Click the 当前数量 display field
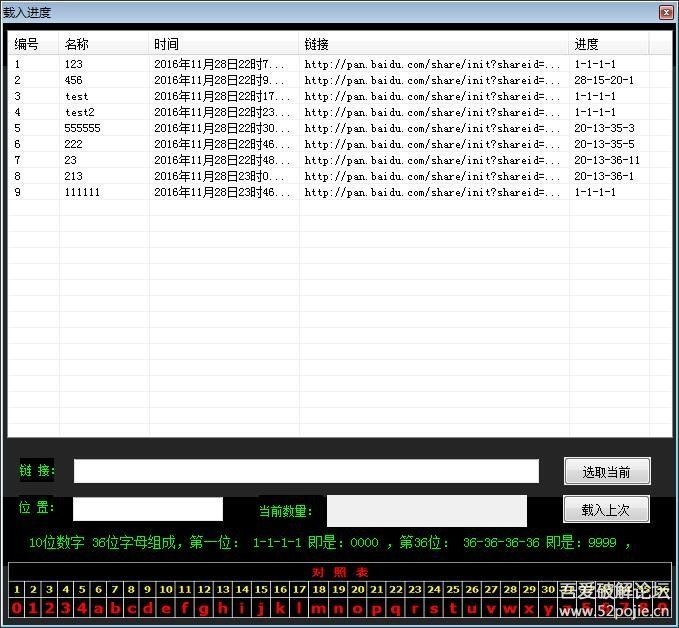 pyautogui.click(x=426, y=510)
